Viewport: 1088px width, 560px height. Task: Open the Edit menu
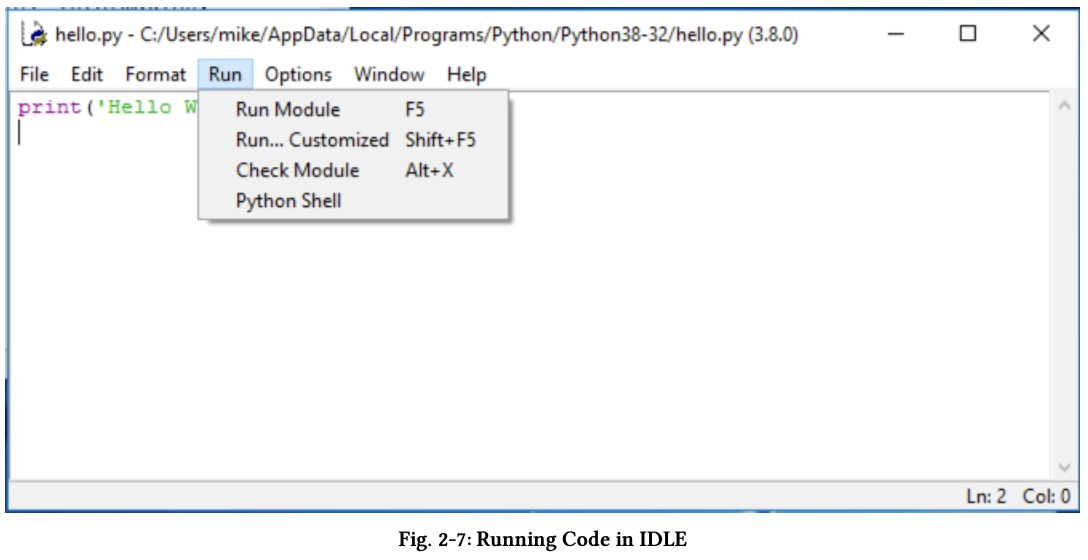87,75
